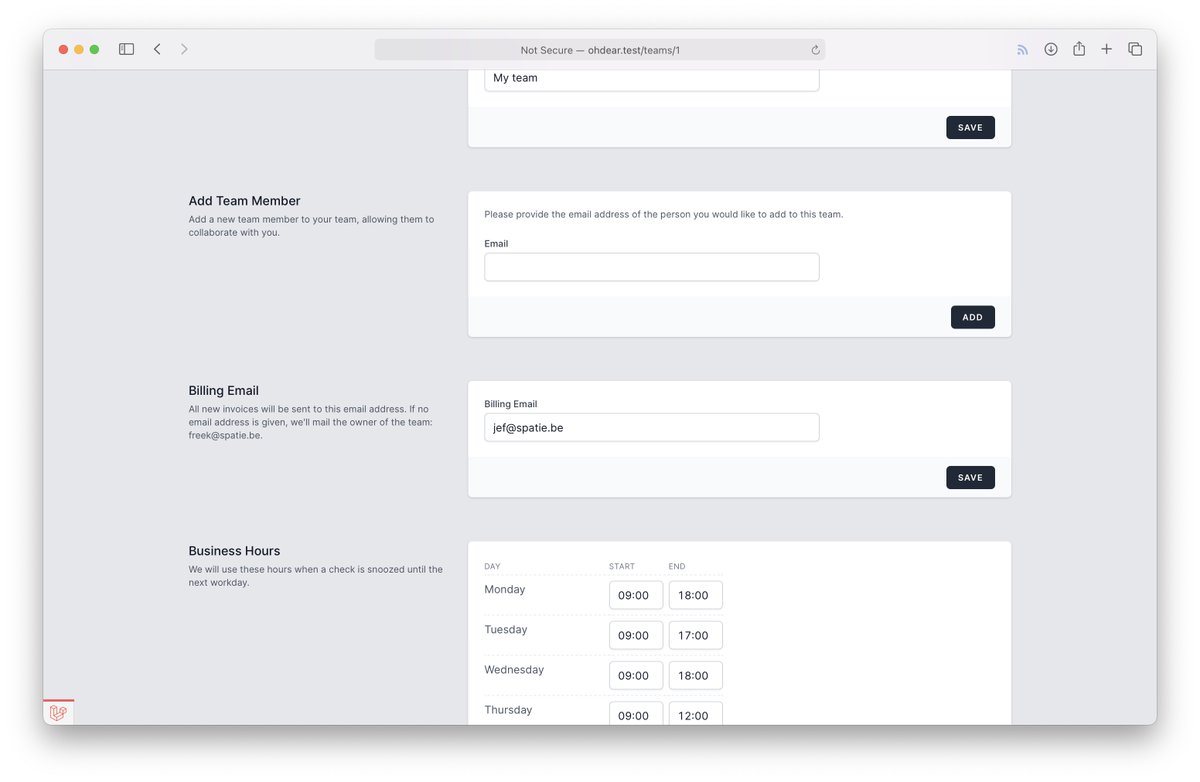
Task: Click the 'Thursday' day label
Action: 508,710
